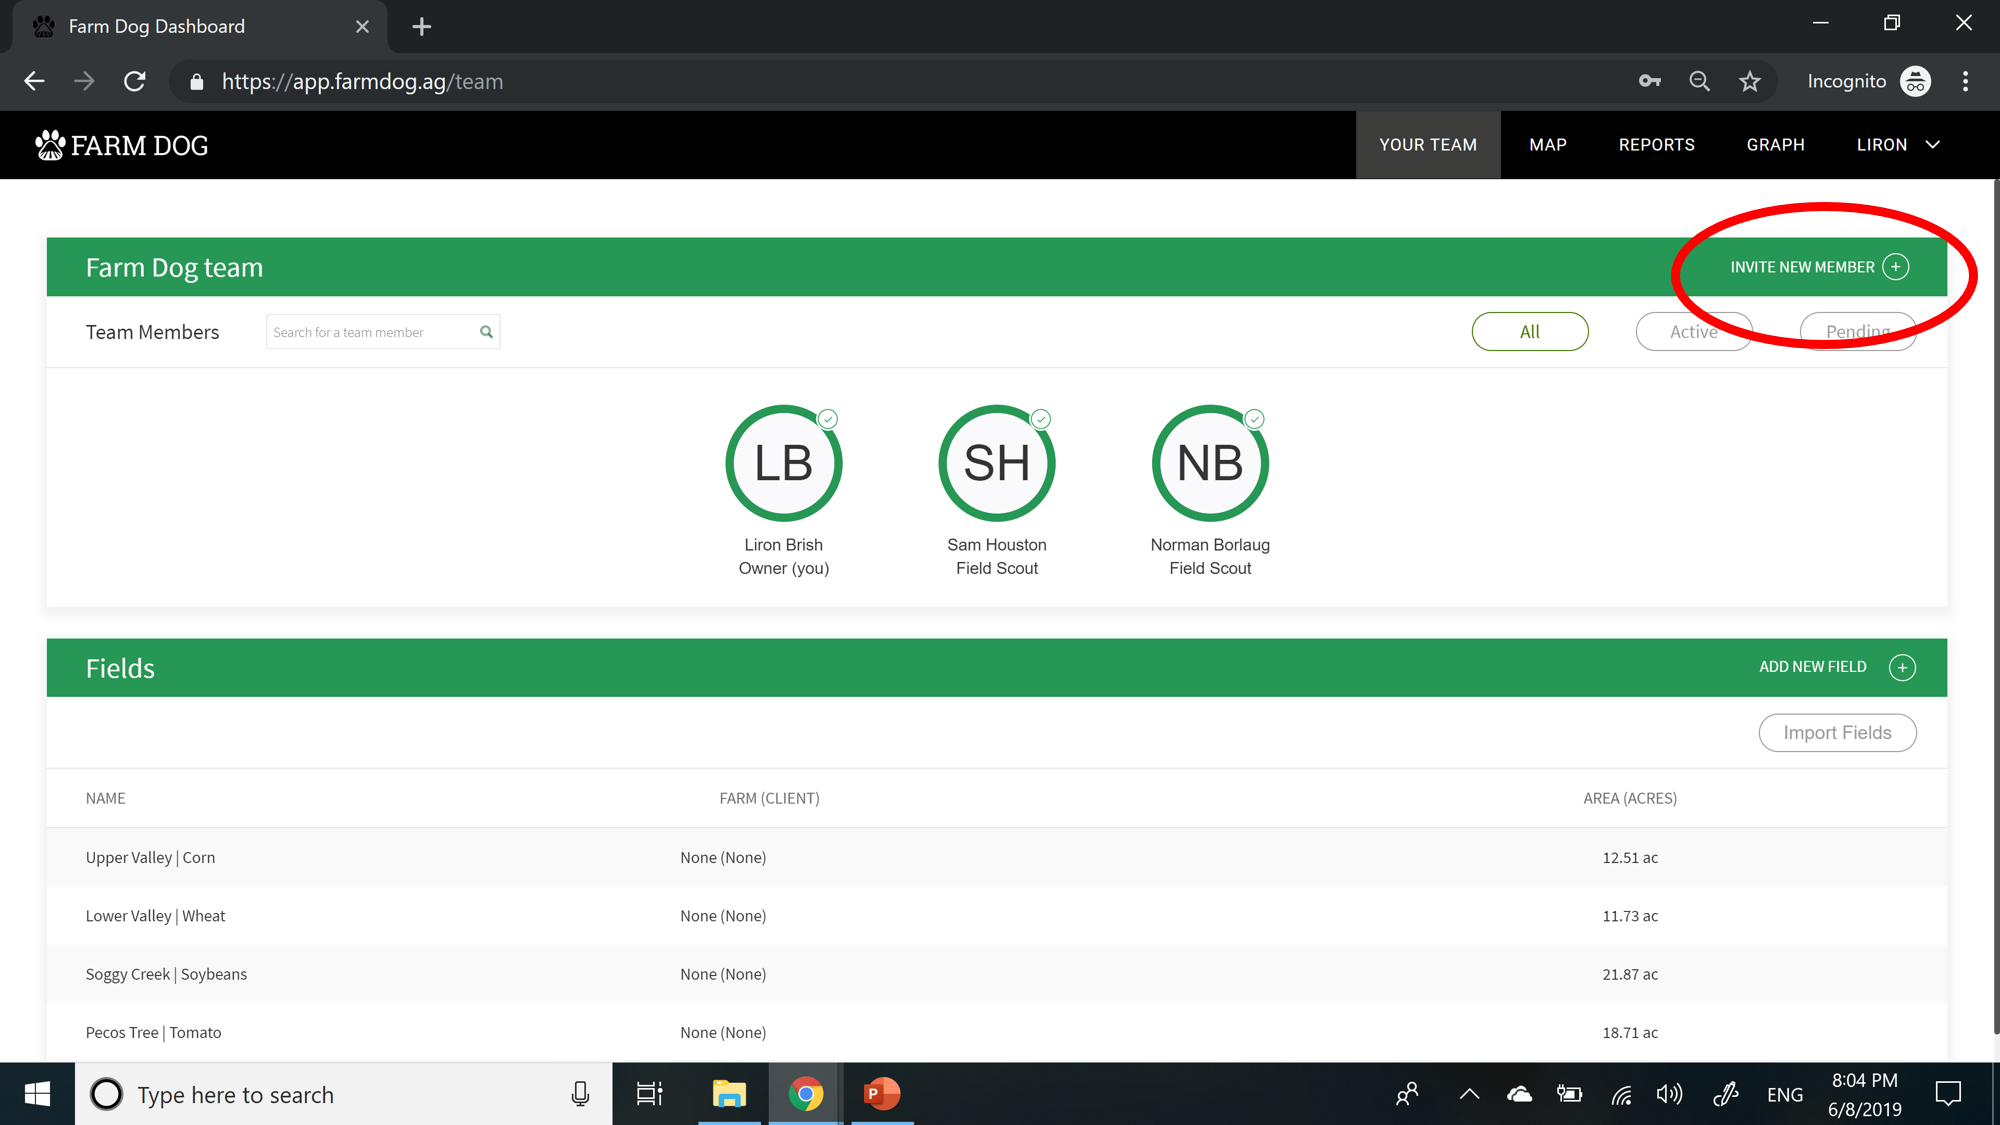2000x1125 pixels.
Task: Open Task View in the taskbar
Action: (x=650, y=1094)
